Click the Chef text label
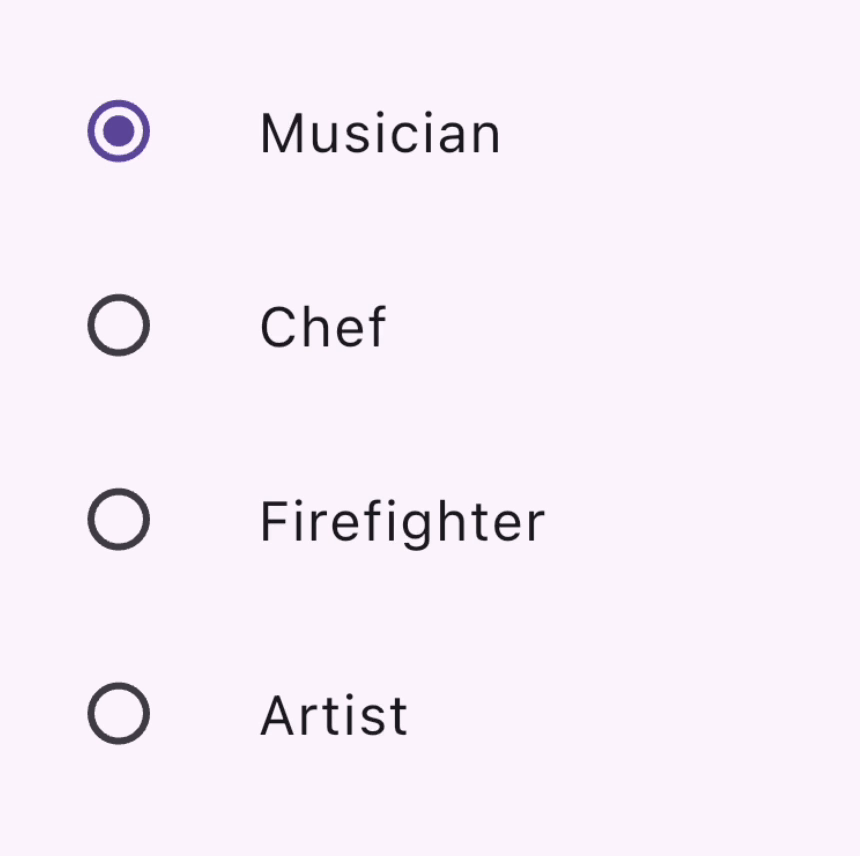The height and width of the screenshot is (856, 860). click(x=322, y=326)
